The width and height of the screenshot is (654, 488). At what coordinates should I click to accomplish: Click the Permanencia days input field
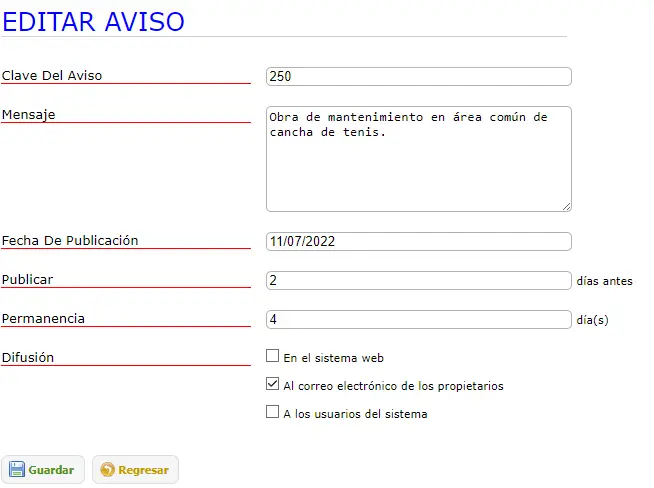(419, 319)
